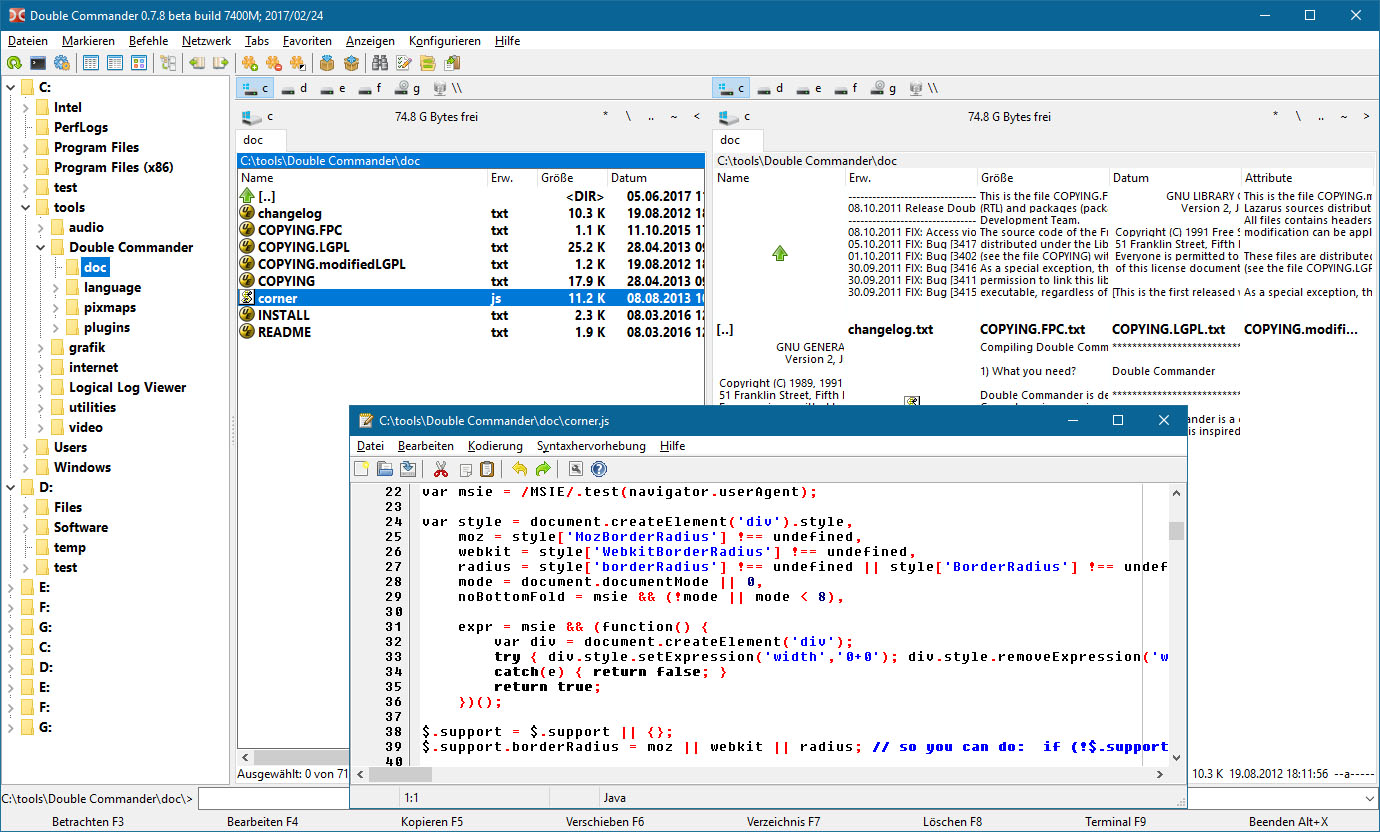Open multi-rename tool icon

coord(404,63)
